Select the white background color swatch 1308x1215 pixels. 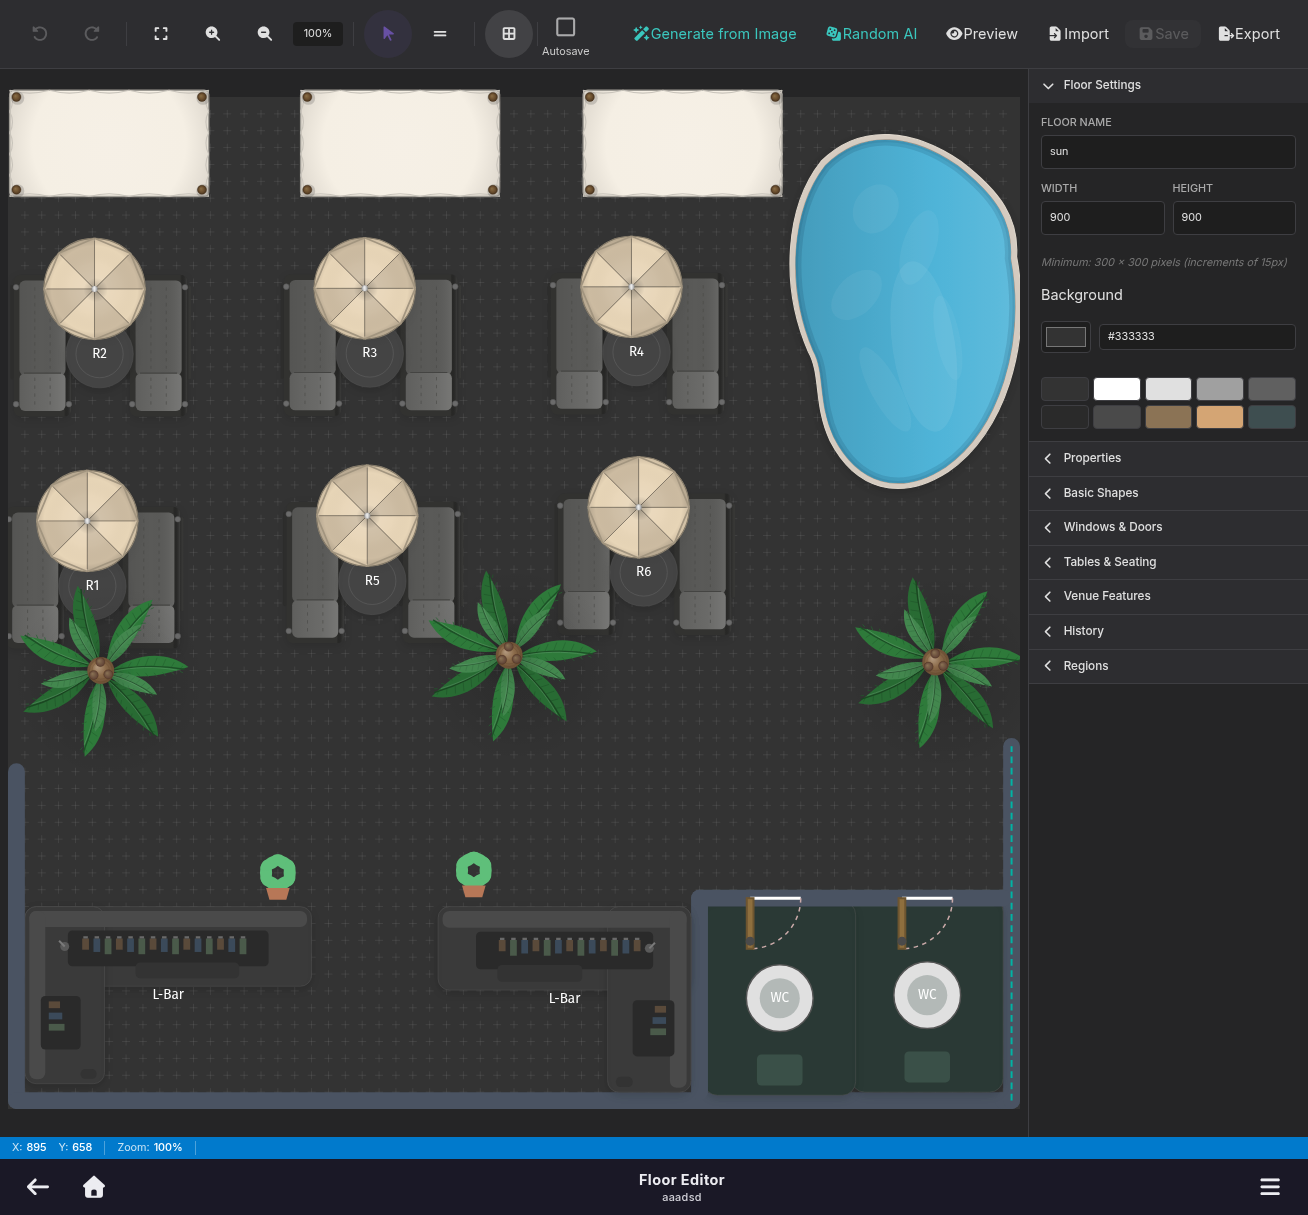point(1116,388)
